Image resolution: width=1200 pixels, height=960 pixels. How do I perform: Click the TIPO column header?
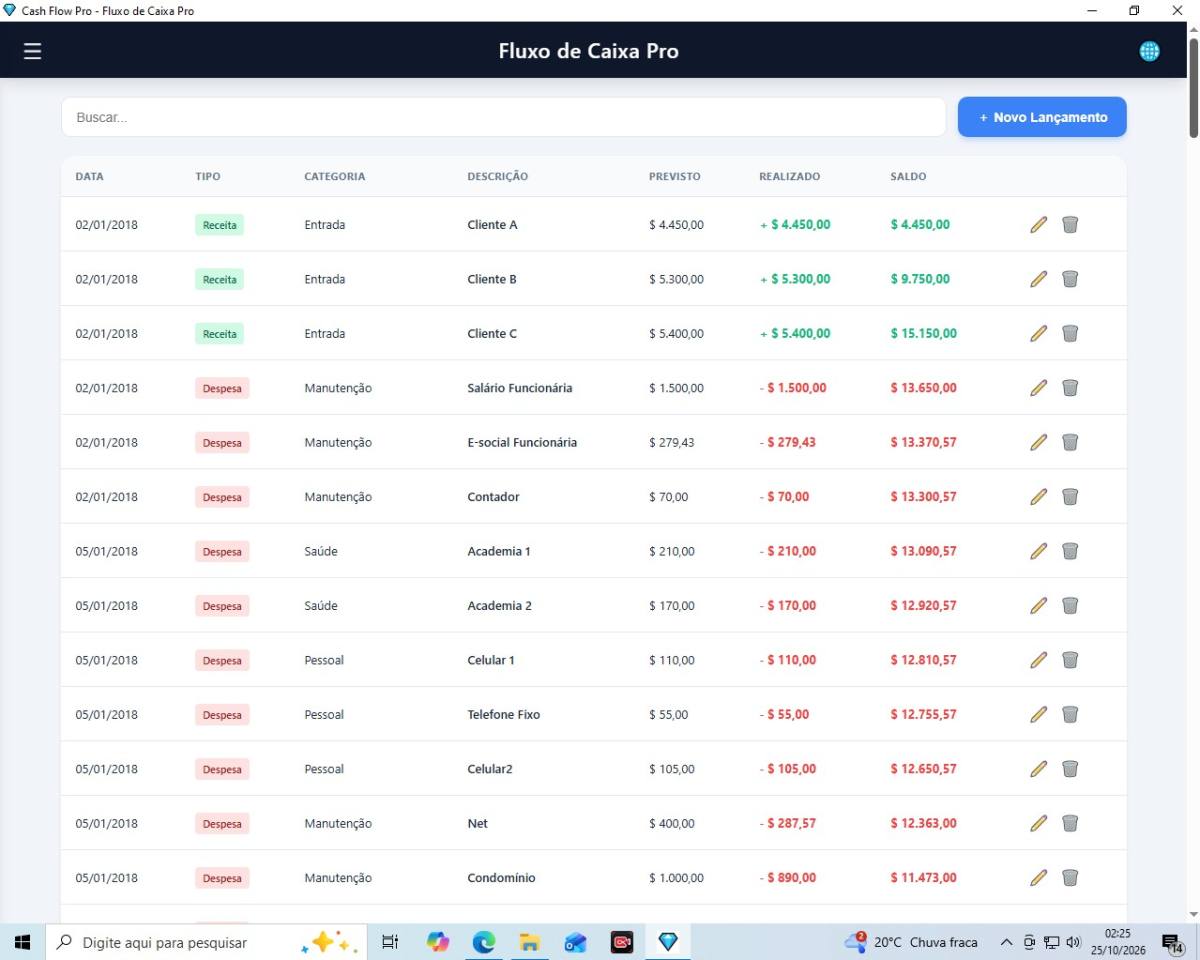pos(208,176)
